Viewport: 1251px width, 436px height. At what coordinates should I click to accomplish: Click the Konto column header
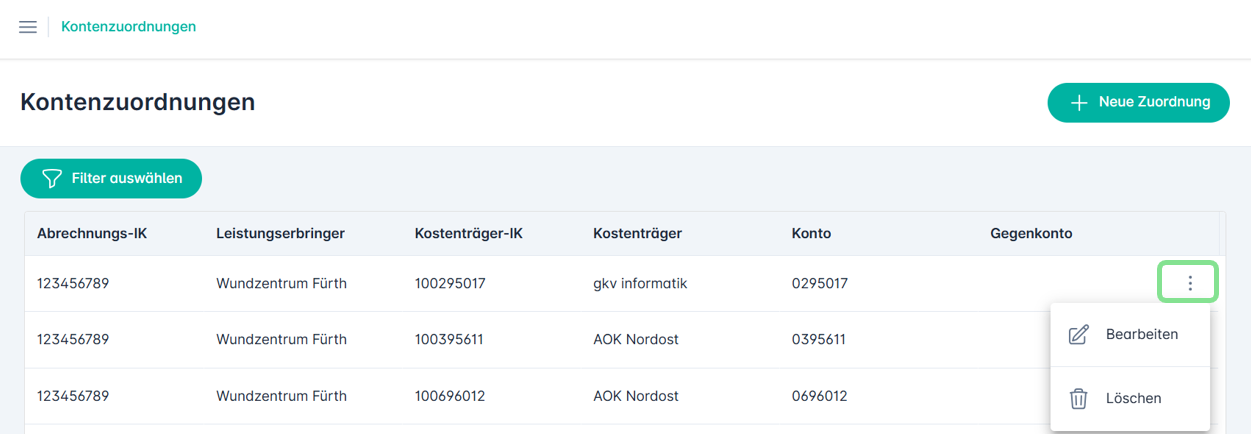click(811, 234)
